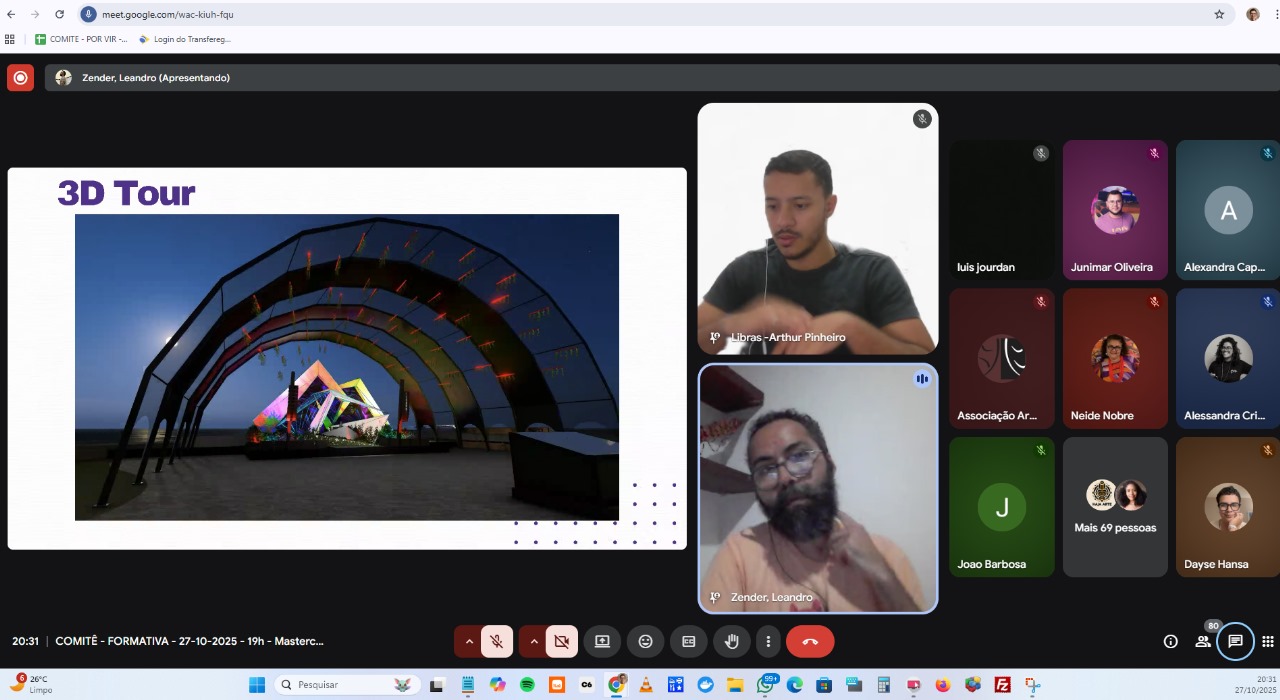Viewport: 1280px width, 700px height.
Task: Open the activities grid icon
Action: click(x=1267, y=642)
